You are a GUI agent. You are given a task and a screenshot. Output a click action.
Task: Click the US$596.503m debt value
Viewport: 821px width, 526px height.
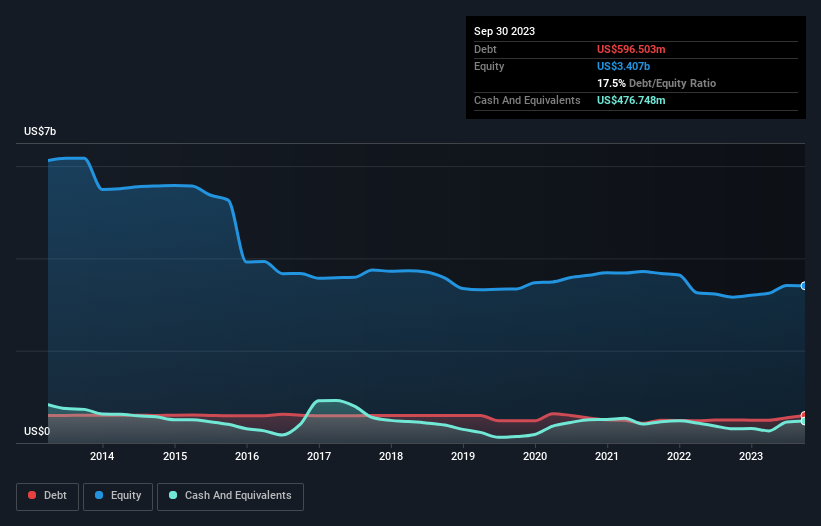[631, 49]
